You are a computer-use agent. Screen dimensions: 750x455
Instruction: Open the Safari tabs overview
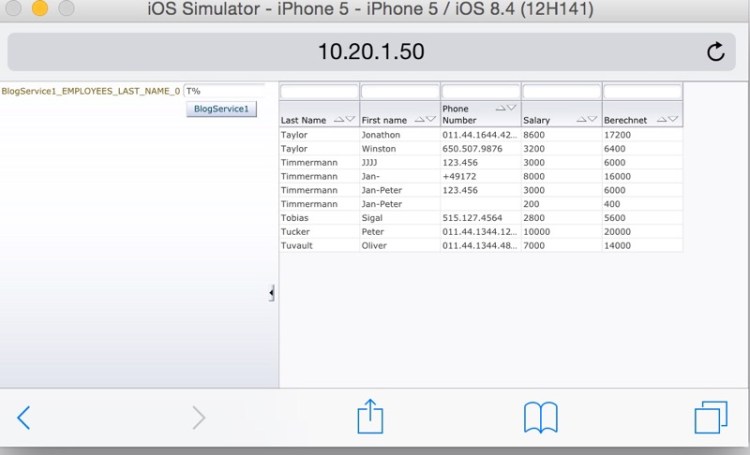[709, 417]
